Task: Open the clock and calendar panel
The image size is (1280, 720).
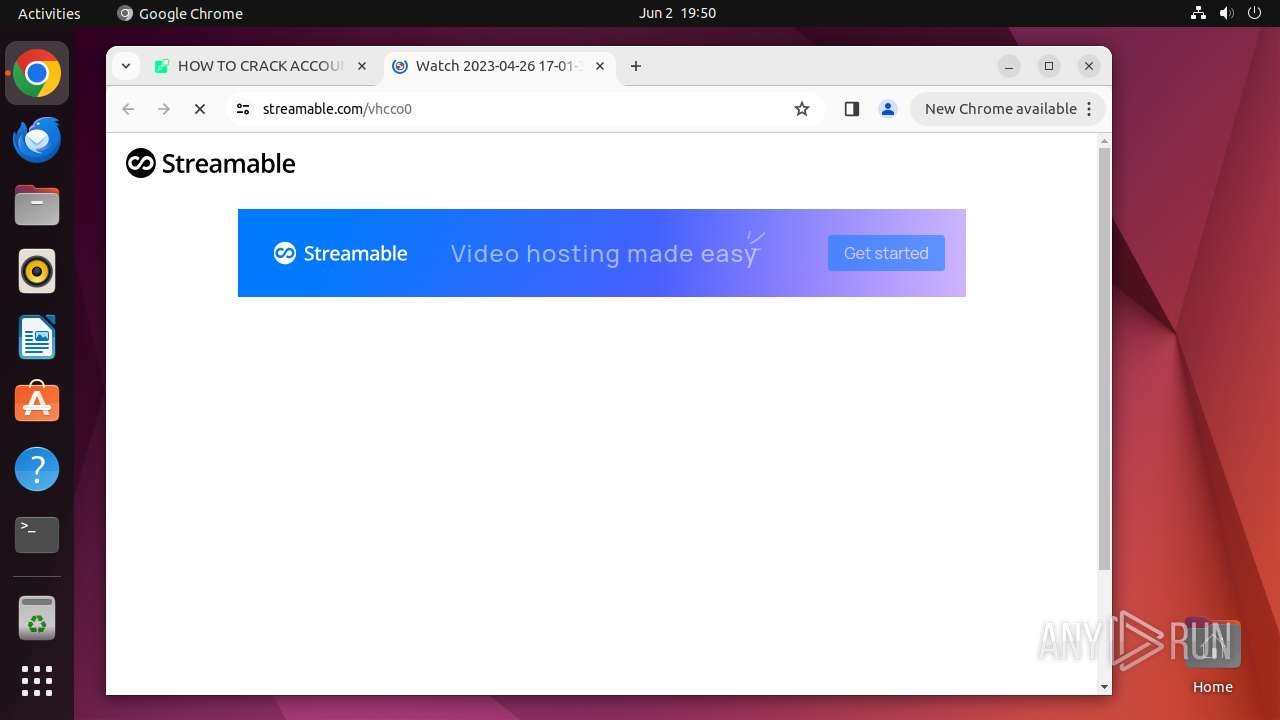Action: click(x=677, y=13)
